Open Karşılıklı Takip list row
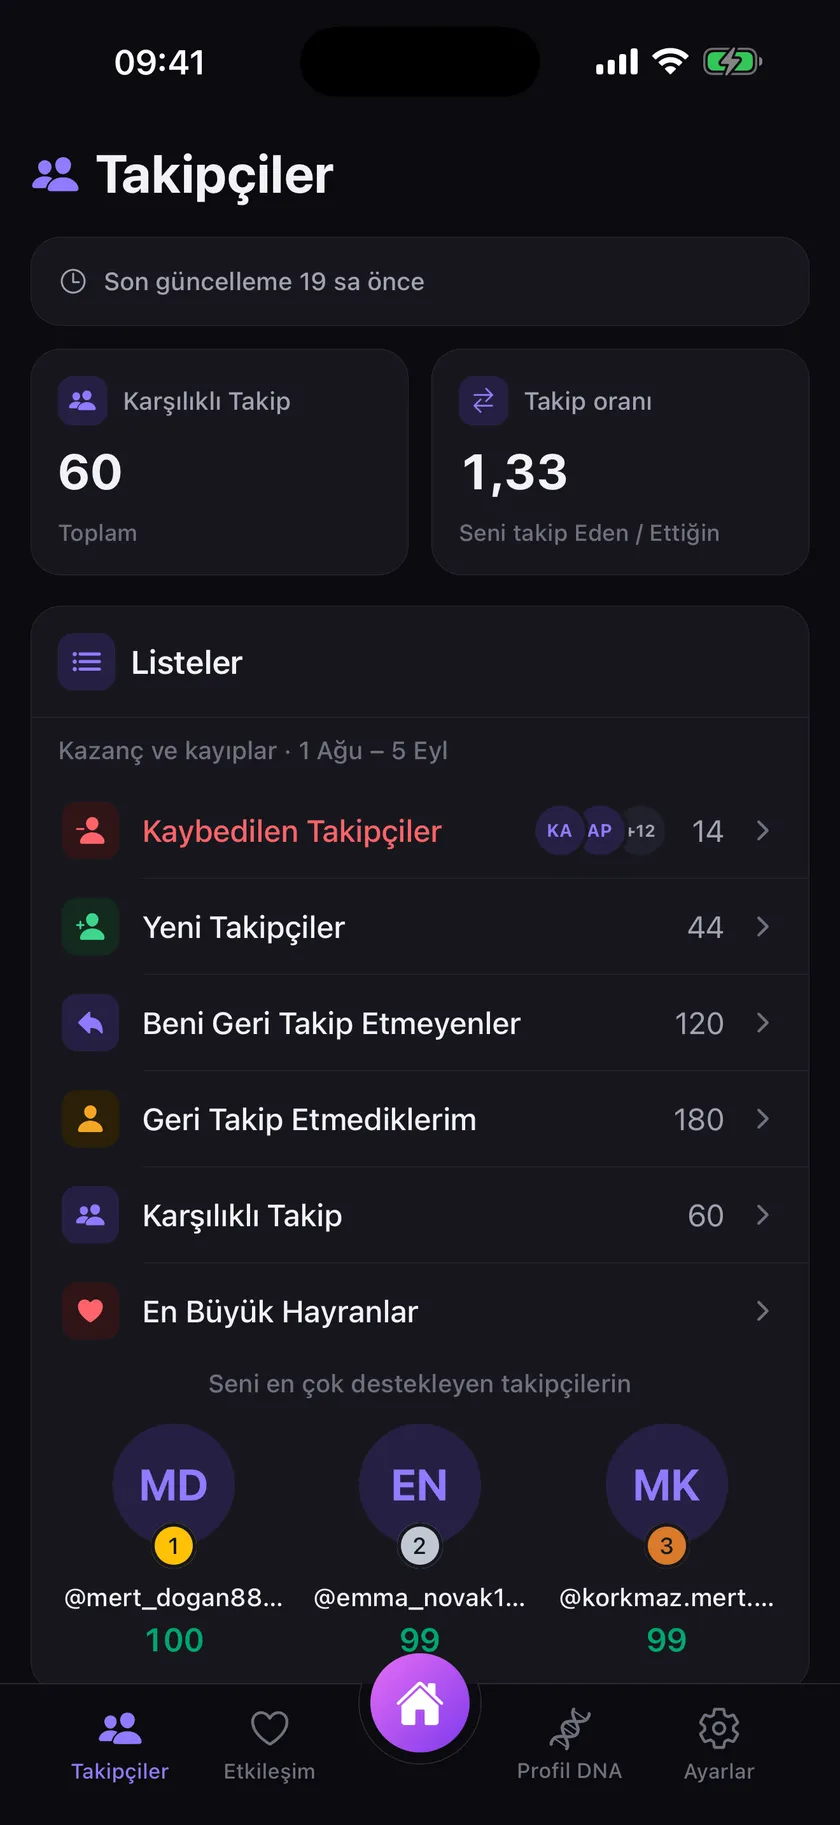Viewport: 840px width, 1825px height. 420,1215
